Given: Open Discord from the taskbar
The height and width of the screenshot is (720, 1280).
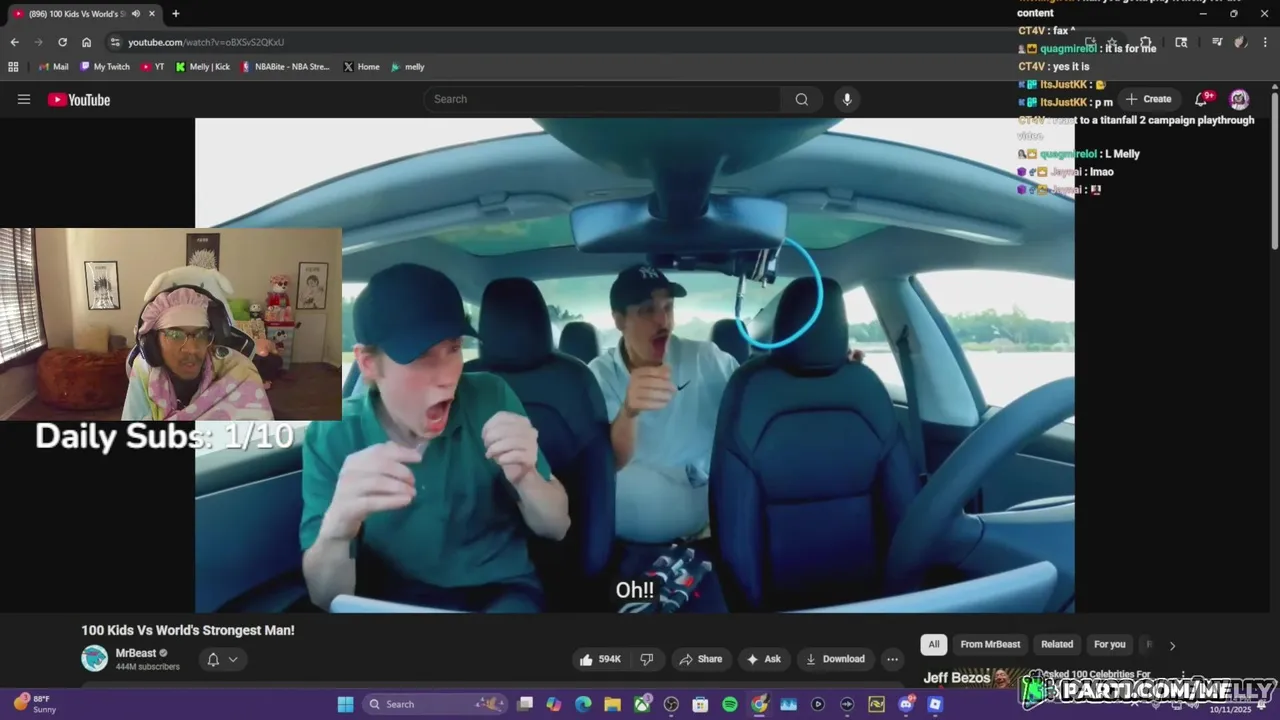Looking at the screenshot, I should pos(906,704).
